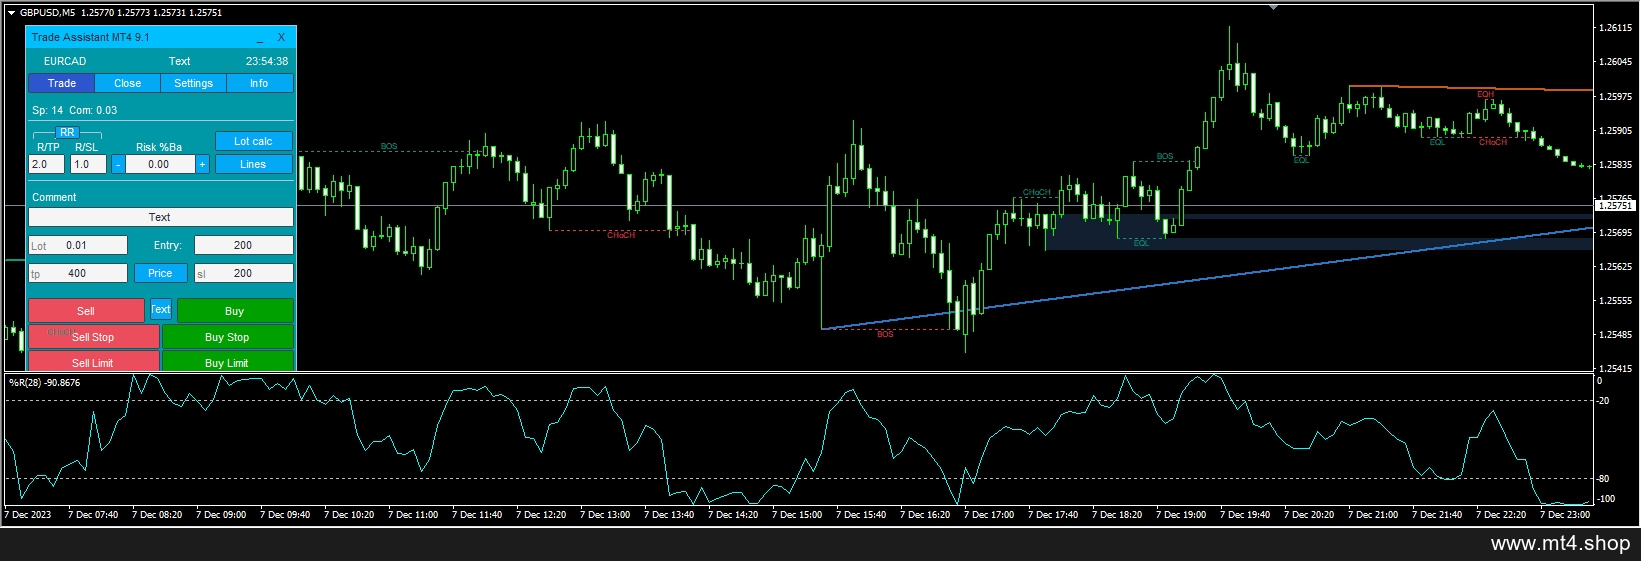The height and width of the screenshot is (561, 1641).
Task: Select the red BOS label under the low
Action: 885,334
